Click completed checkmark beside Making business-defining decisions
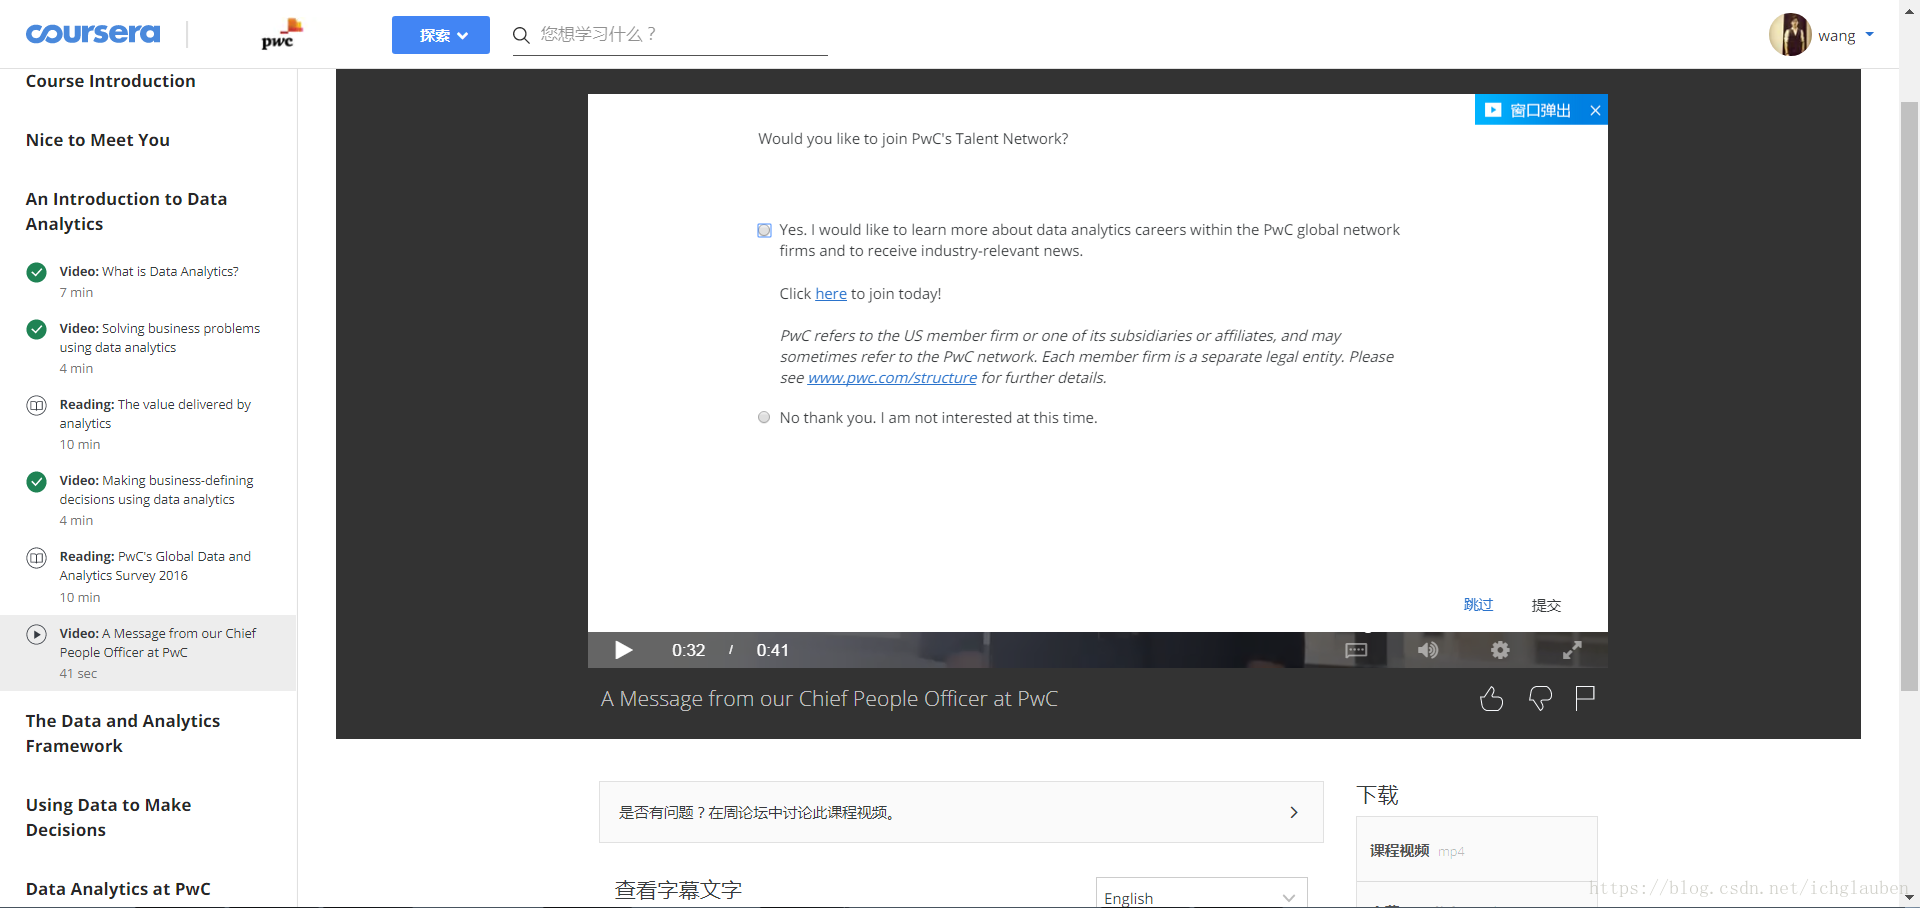 click(x=36, y=482)
